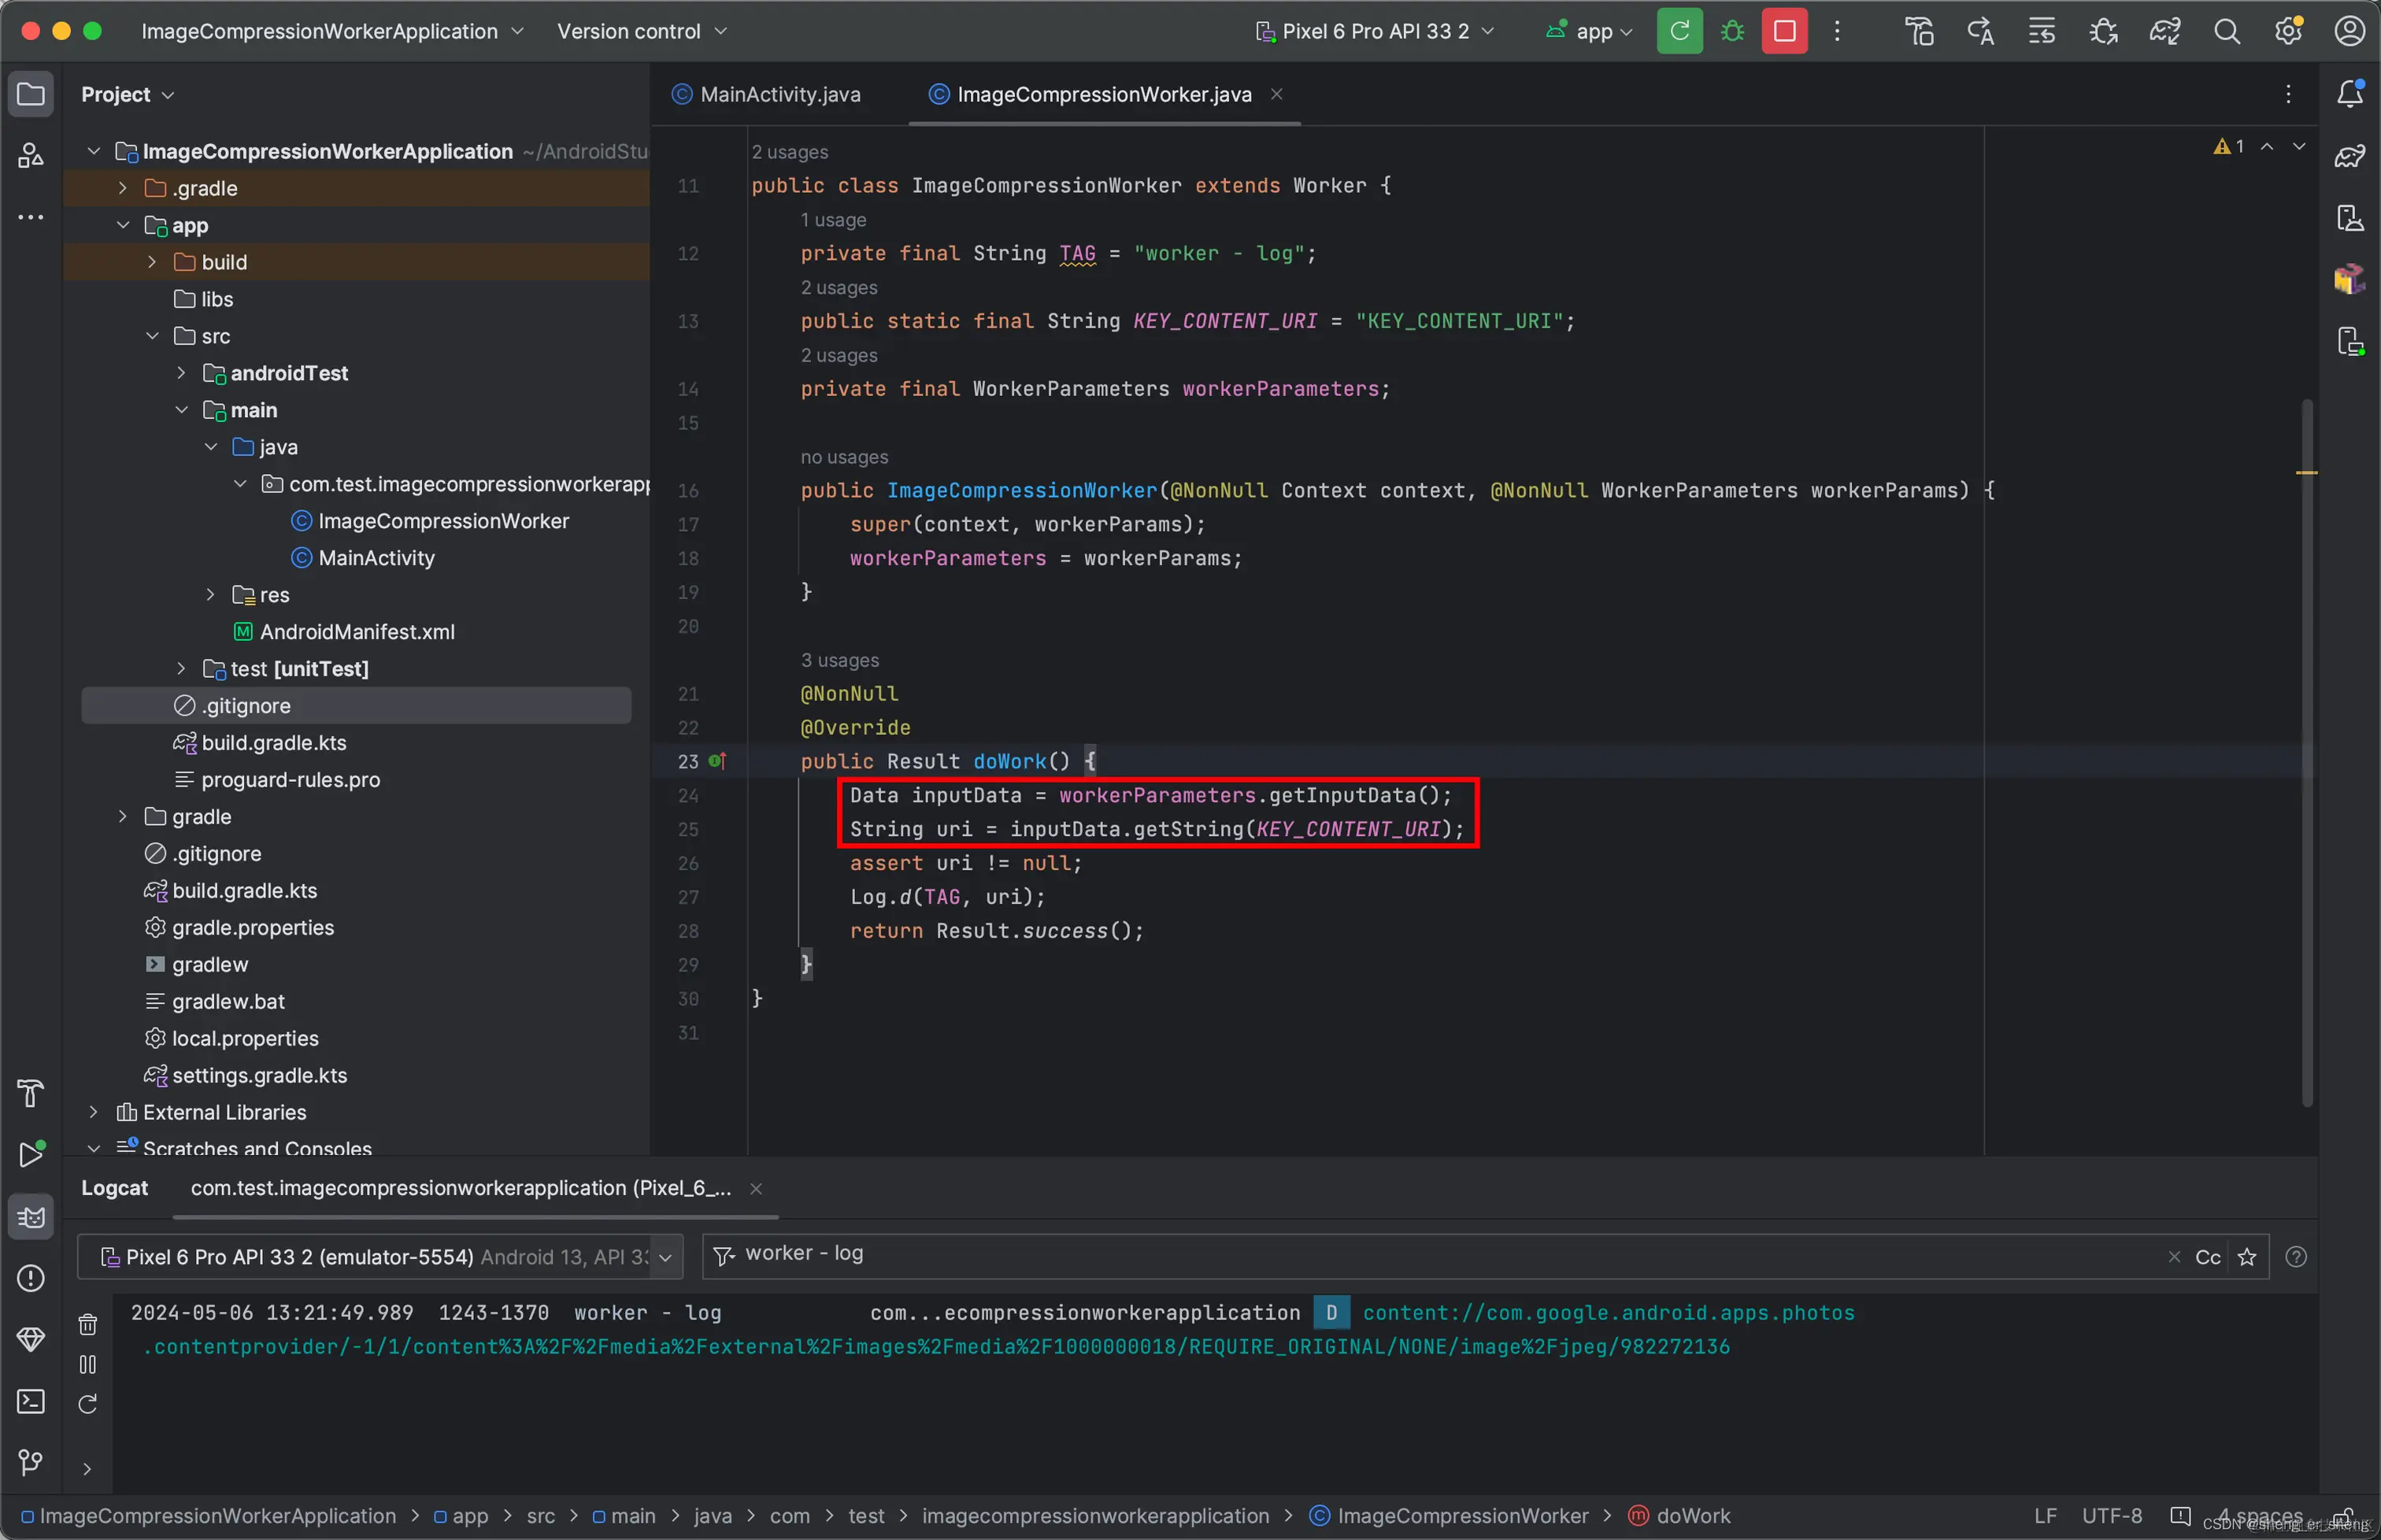
Task: Expand the .gradle folder in tree
Action: (122, 188)
